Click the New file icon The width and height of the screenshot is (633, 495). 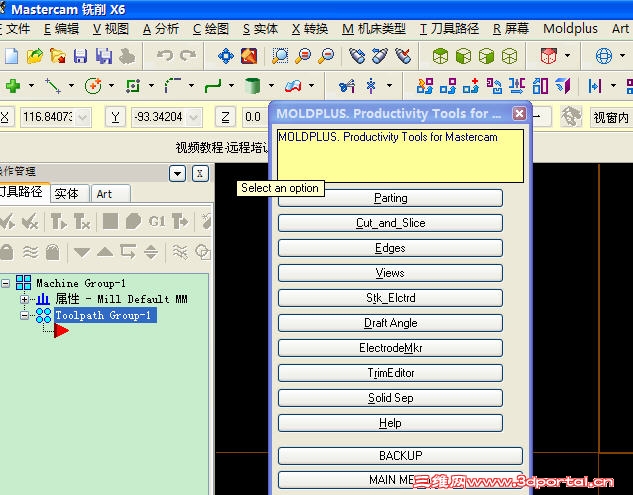click(x=11, y=56)
